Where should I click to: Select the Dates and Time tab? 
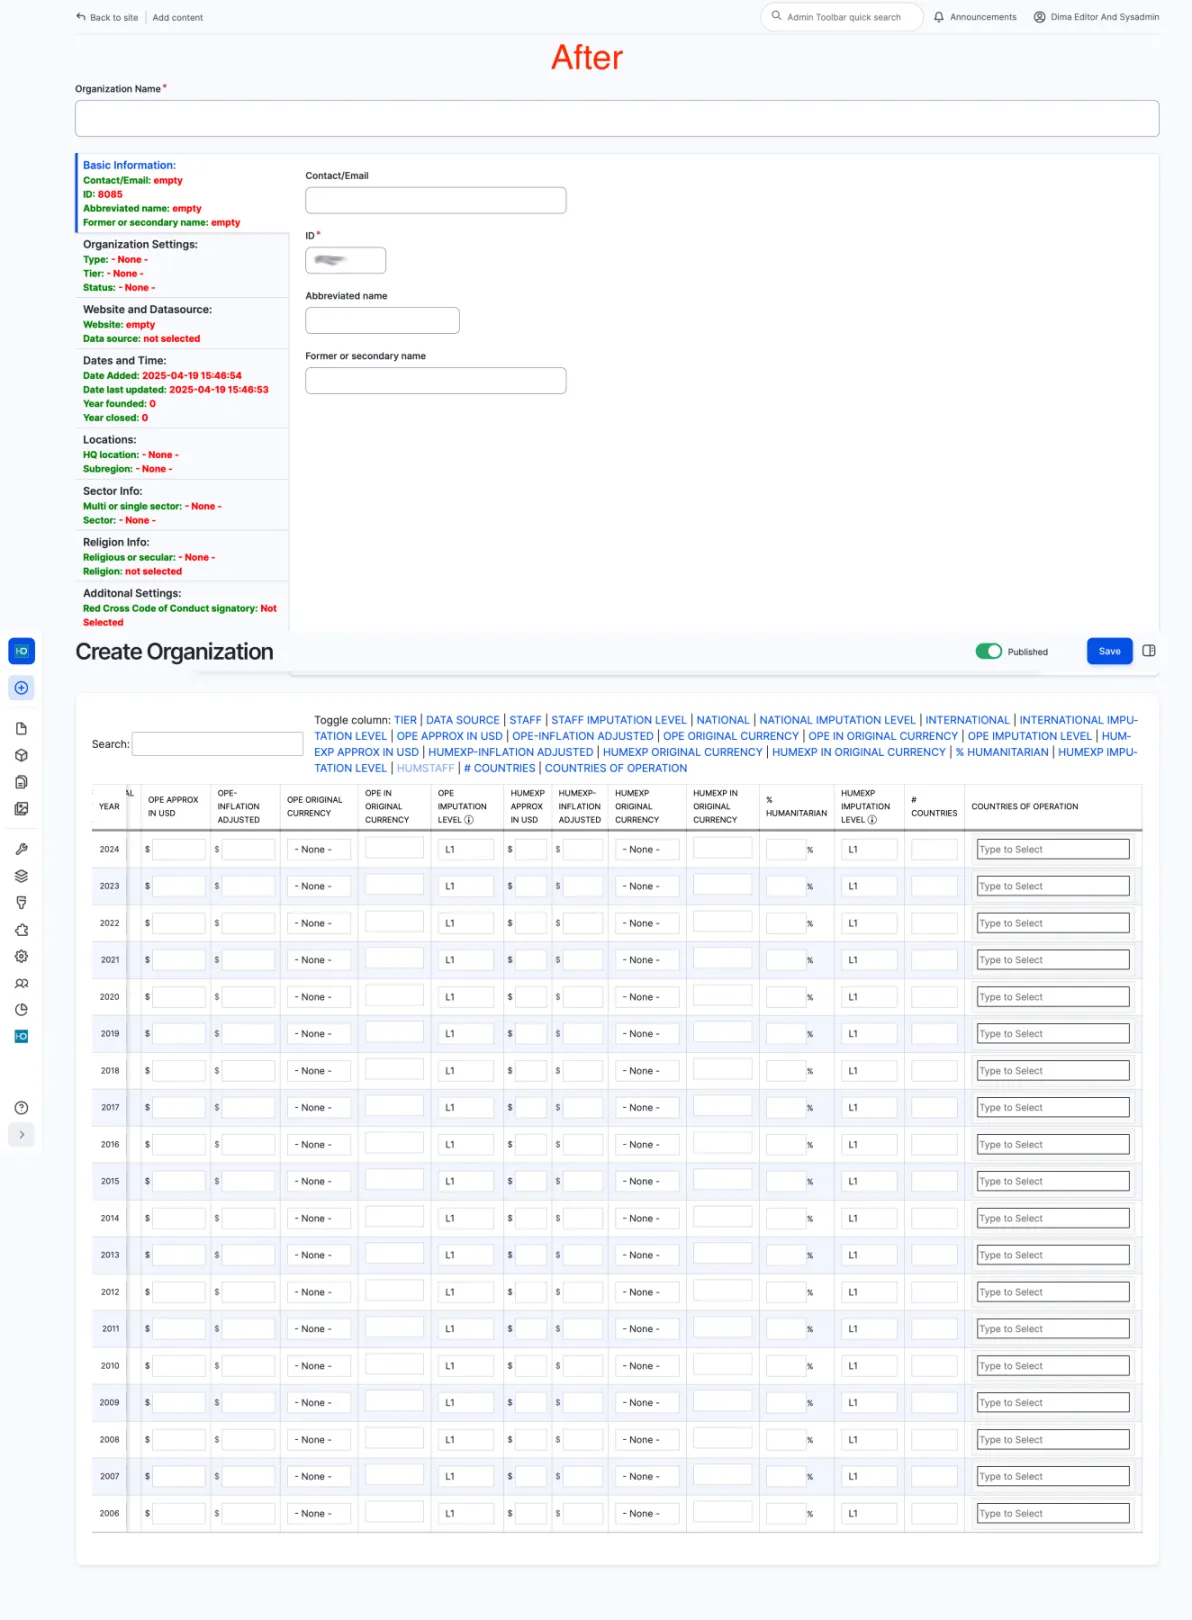tap(183, 388)
